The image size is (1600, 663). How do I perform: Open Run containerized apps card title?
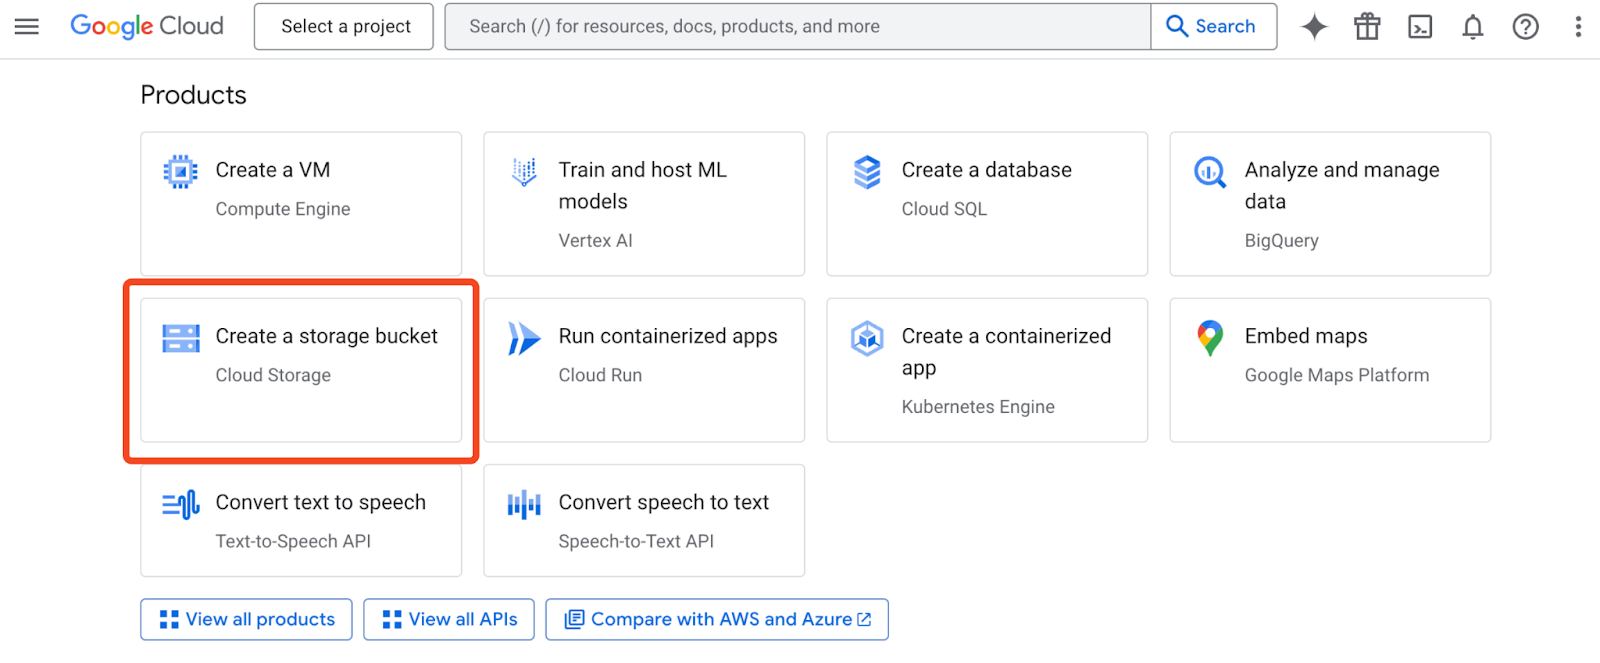pyautogui.click(x=668, y=336)
